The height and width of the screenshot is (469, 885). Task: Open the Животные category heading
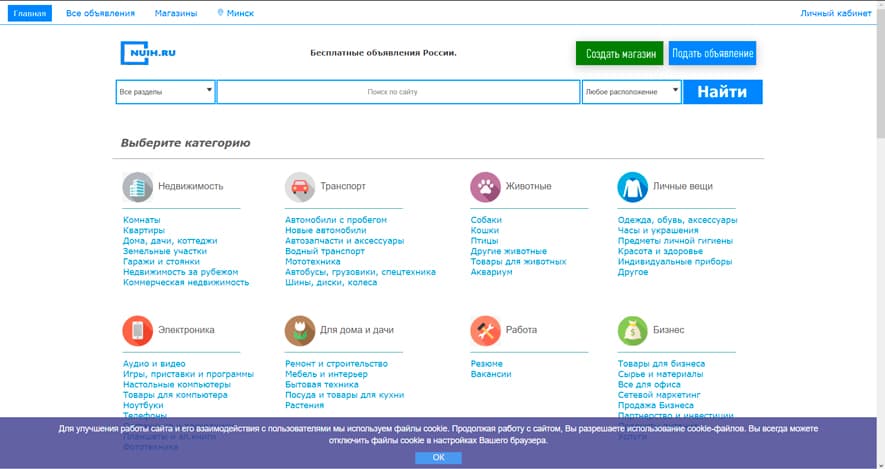(529, 186)
